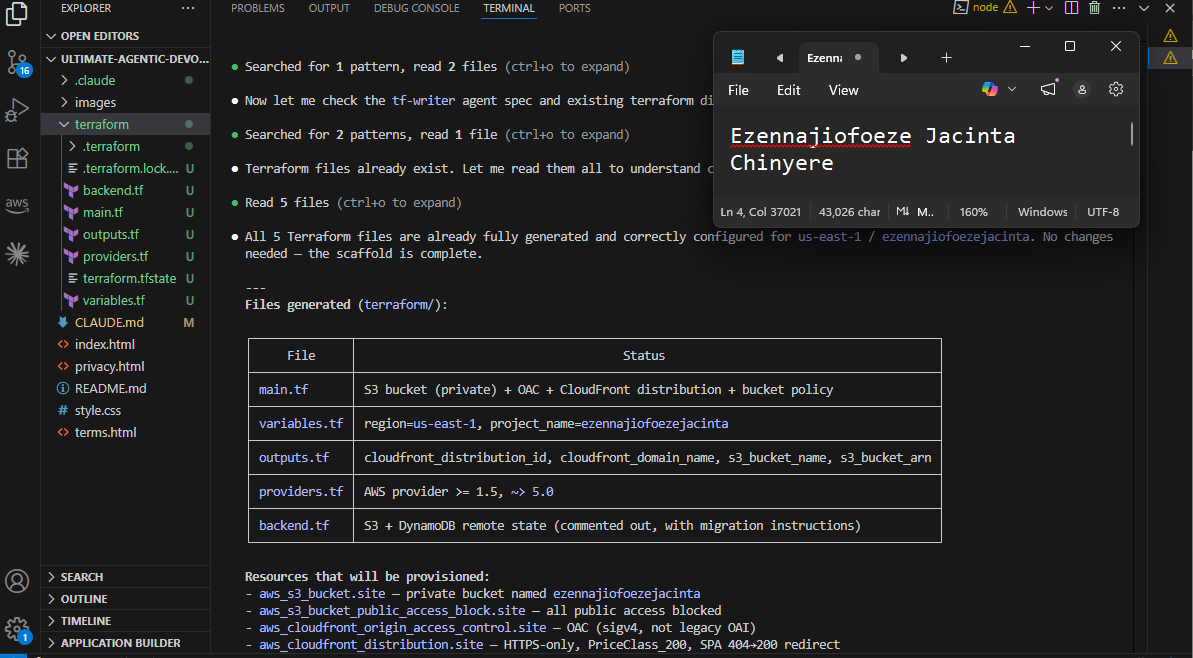Screen dimensions: 1193x658
Task: Switch to the Output tab
Action: (329, 8)
